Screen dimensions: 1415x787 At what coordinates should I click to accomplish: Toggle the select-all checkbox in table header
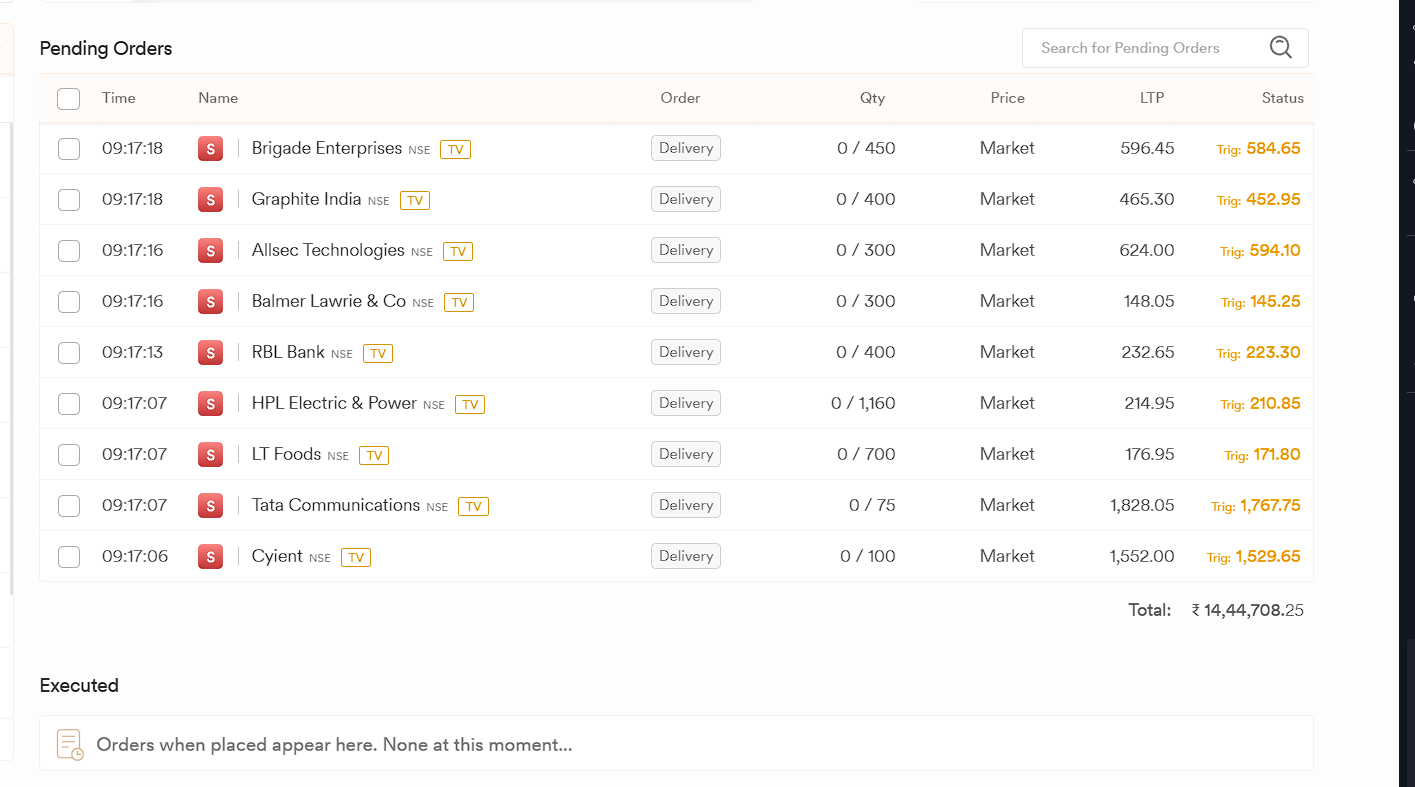(x=69, y=99)
